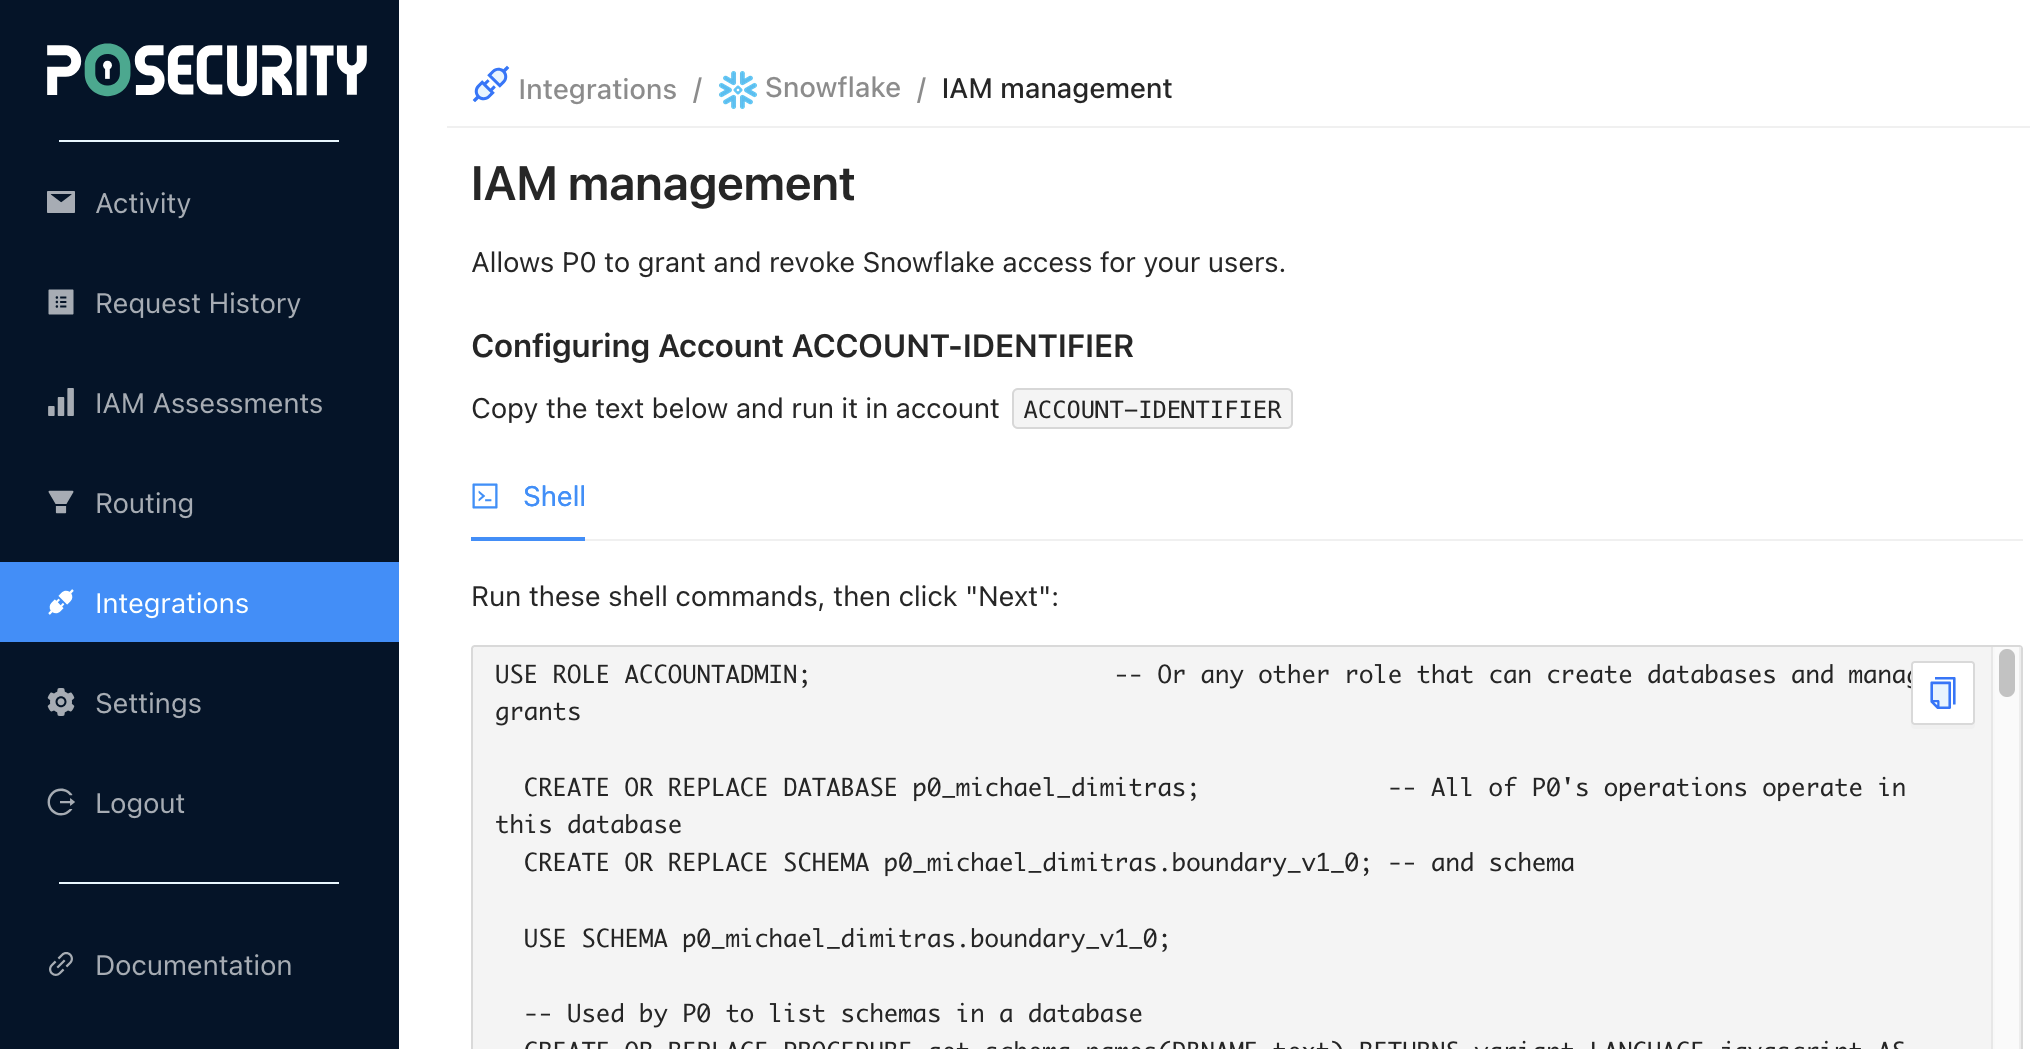Go to Integrations via breadcrumb link
This screenshot has height=1049, width=2030.
(597, 89)
